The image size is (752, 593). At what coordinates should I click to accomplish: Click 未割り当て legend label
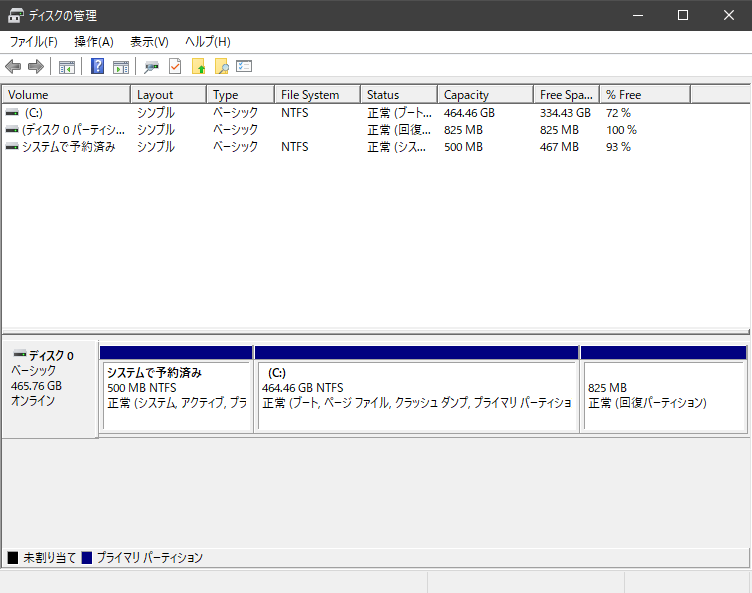click(x=49, y=557)
